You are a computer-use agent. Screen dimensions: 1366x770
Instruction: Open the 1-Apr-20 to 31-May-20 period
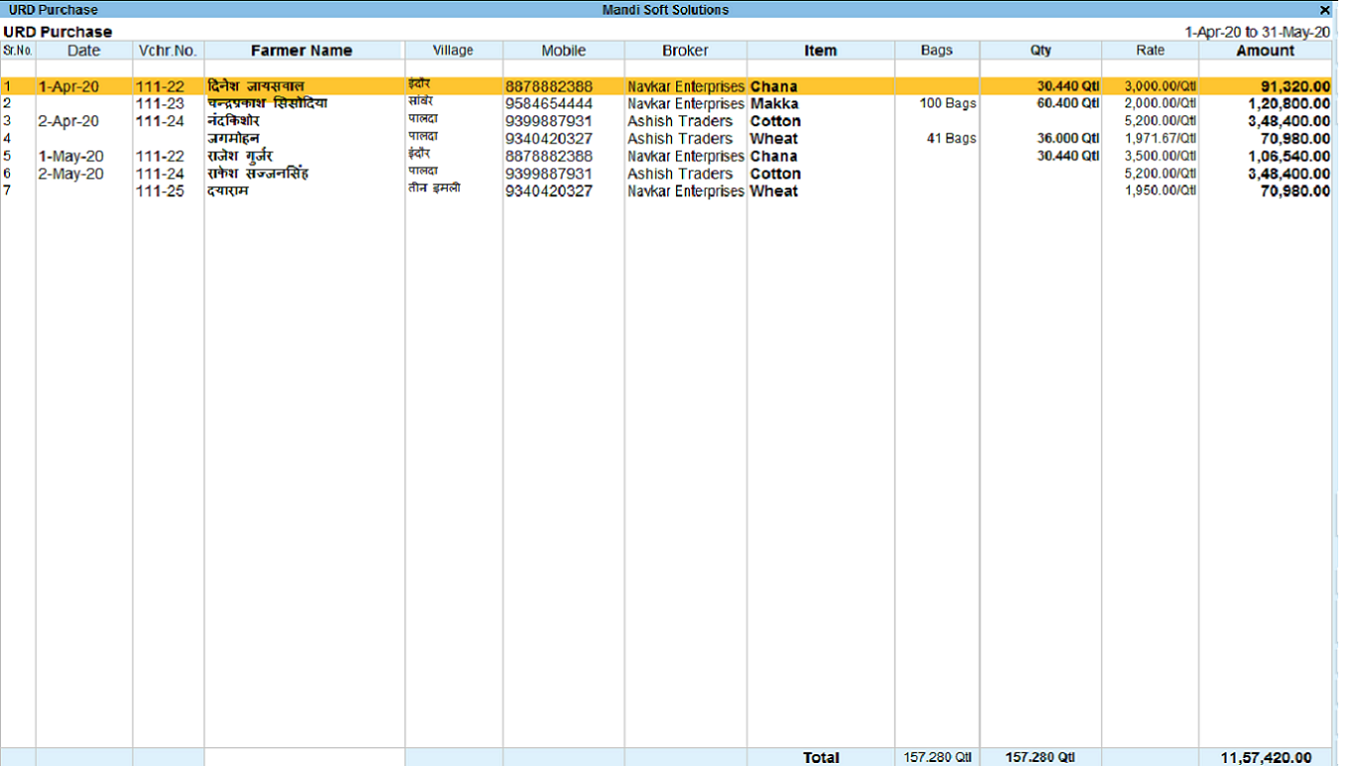coord(1257,32)
